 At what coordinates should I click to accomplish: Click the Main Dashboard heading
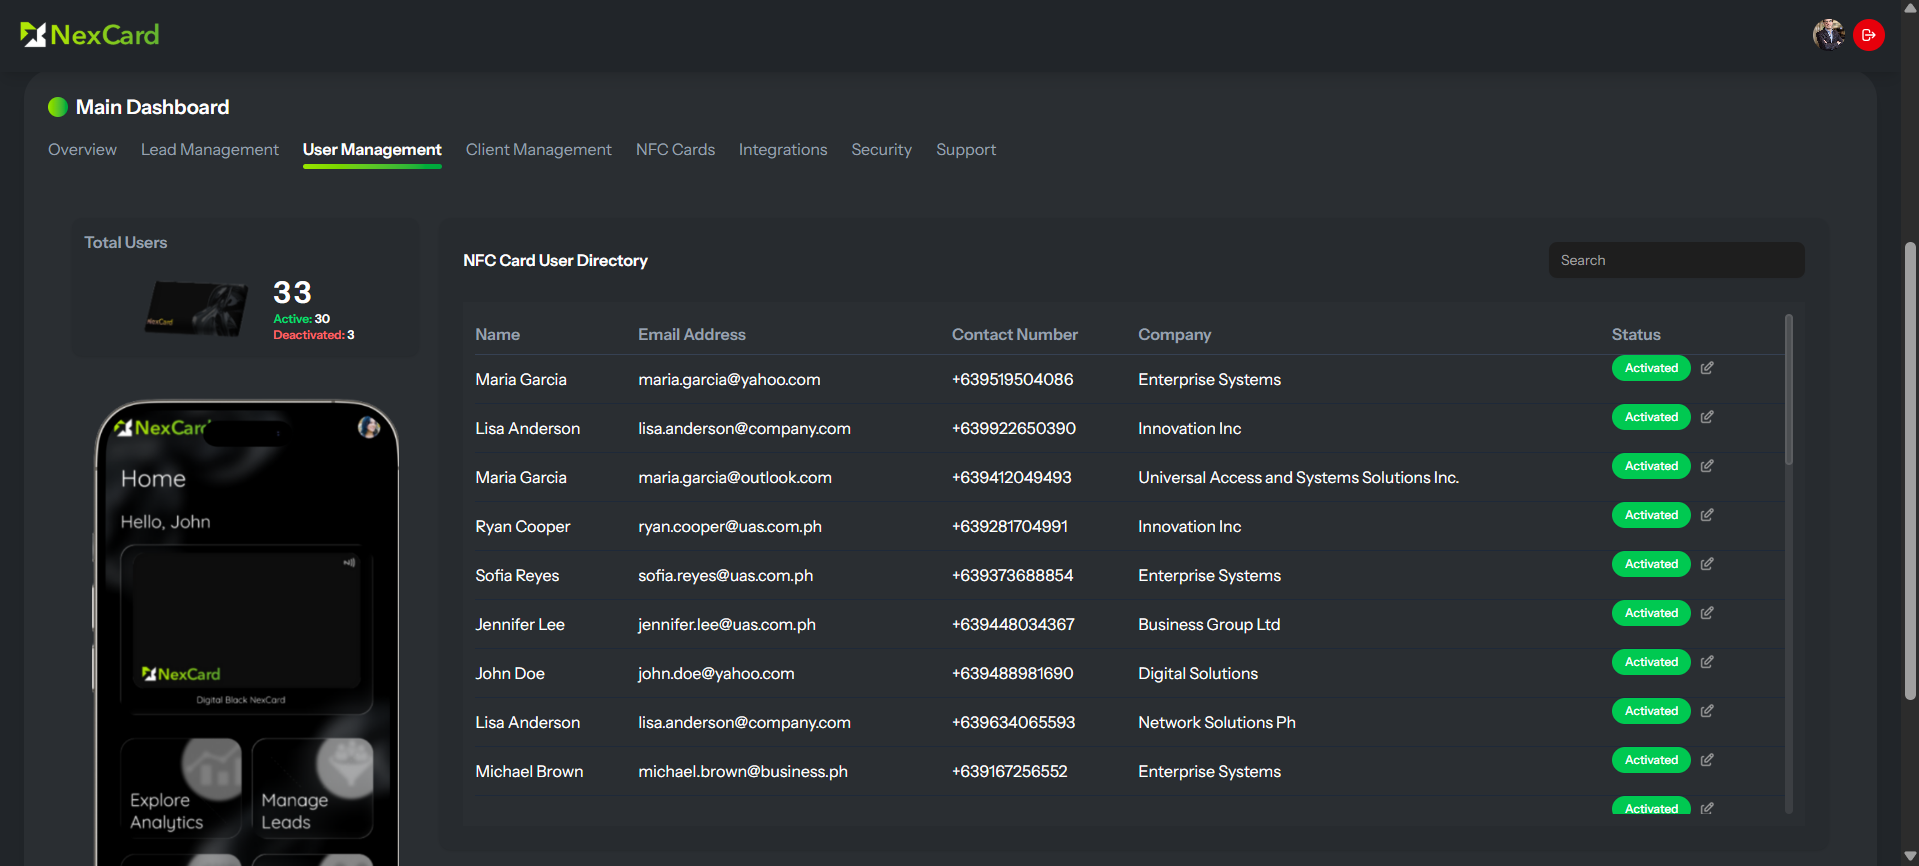pyautogui.click(x=152, y=107)
